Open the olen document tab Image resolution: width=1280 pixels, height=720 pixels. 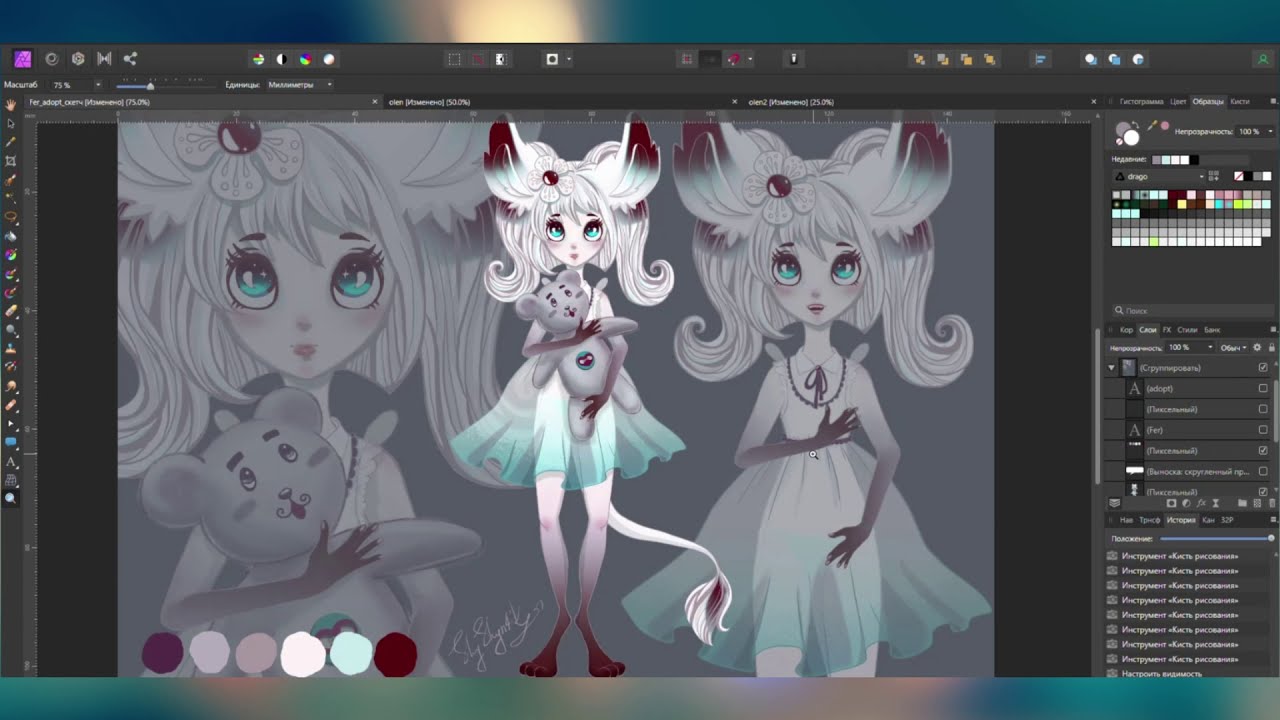(x=430, y=102)
